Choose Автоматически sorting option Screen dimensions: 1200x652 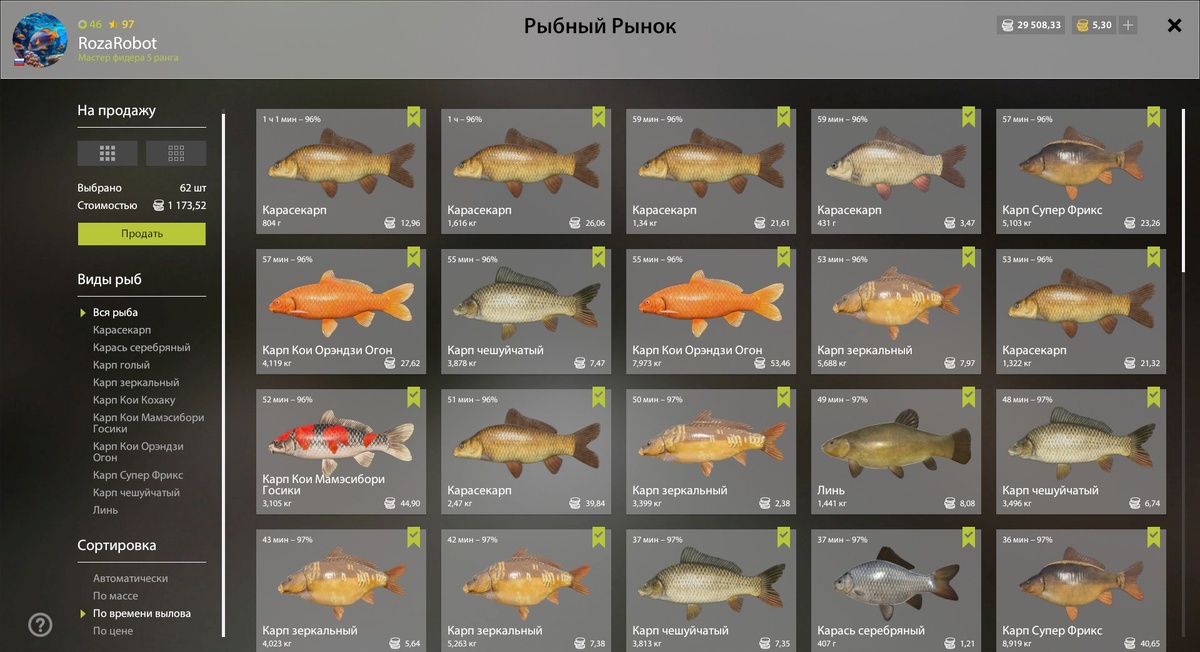130,578
